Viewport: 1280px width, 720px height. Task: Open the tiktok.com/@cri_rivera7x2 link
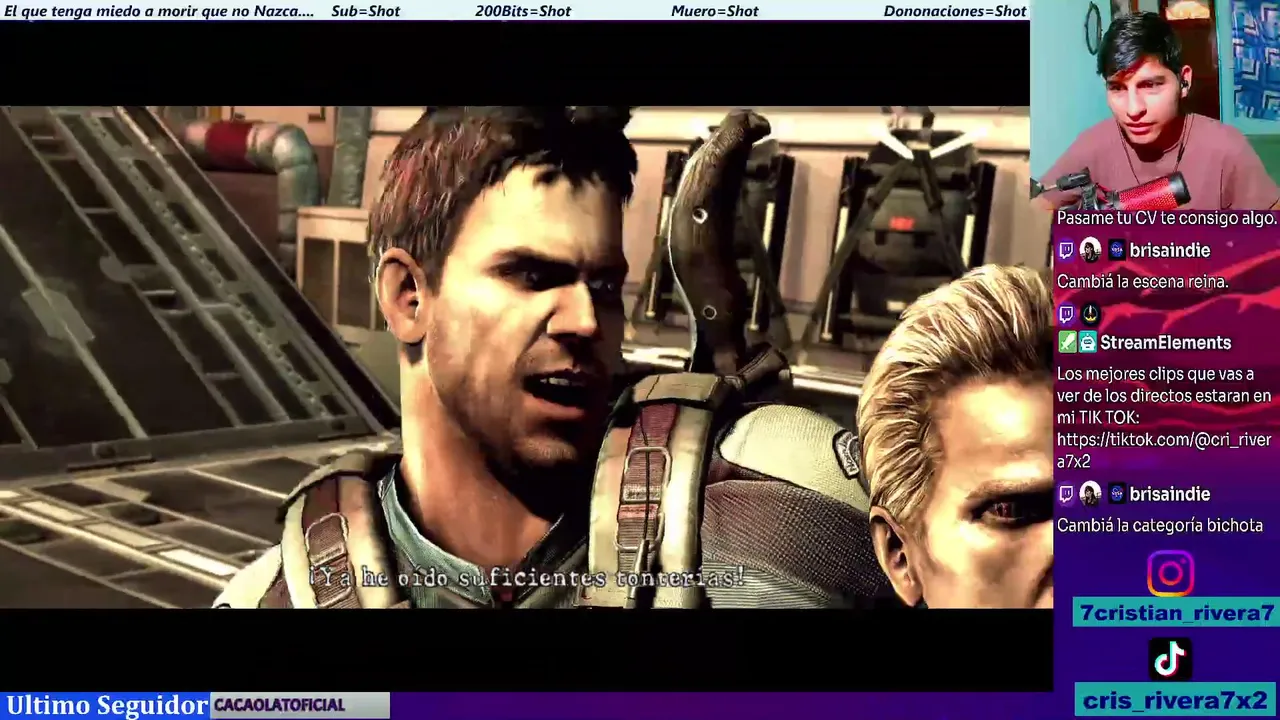(x=1164, y=450)
